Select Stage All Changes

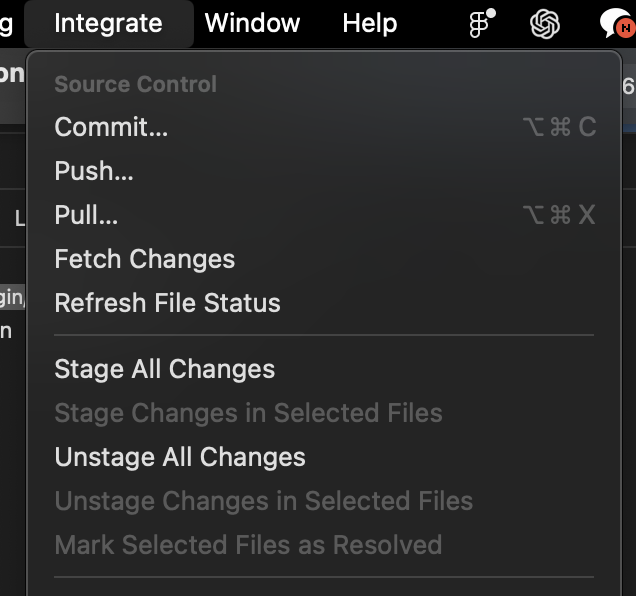tap(164, 369)
